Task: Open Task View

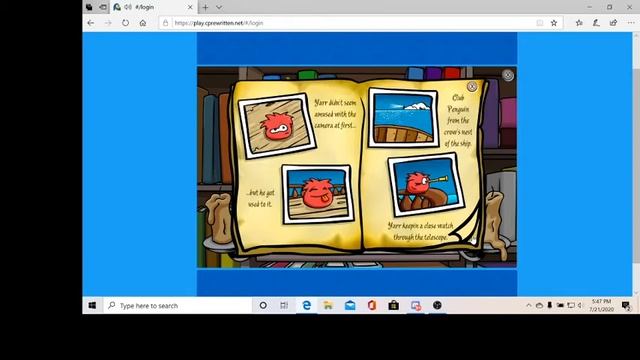Action: click(x=284, y=305)
